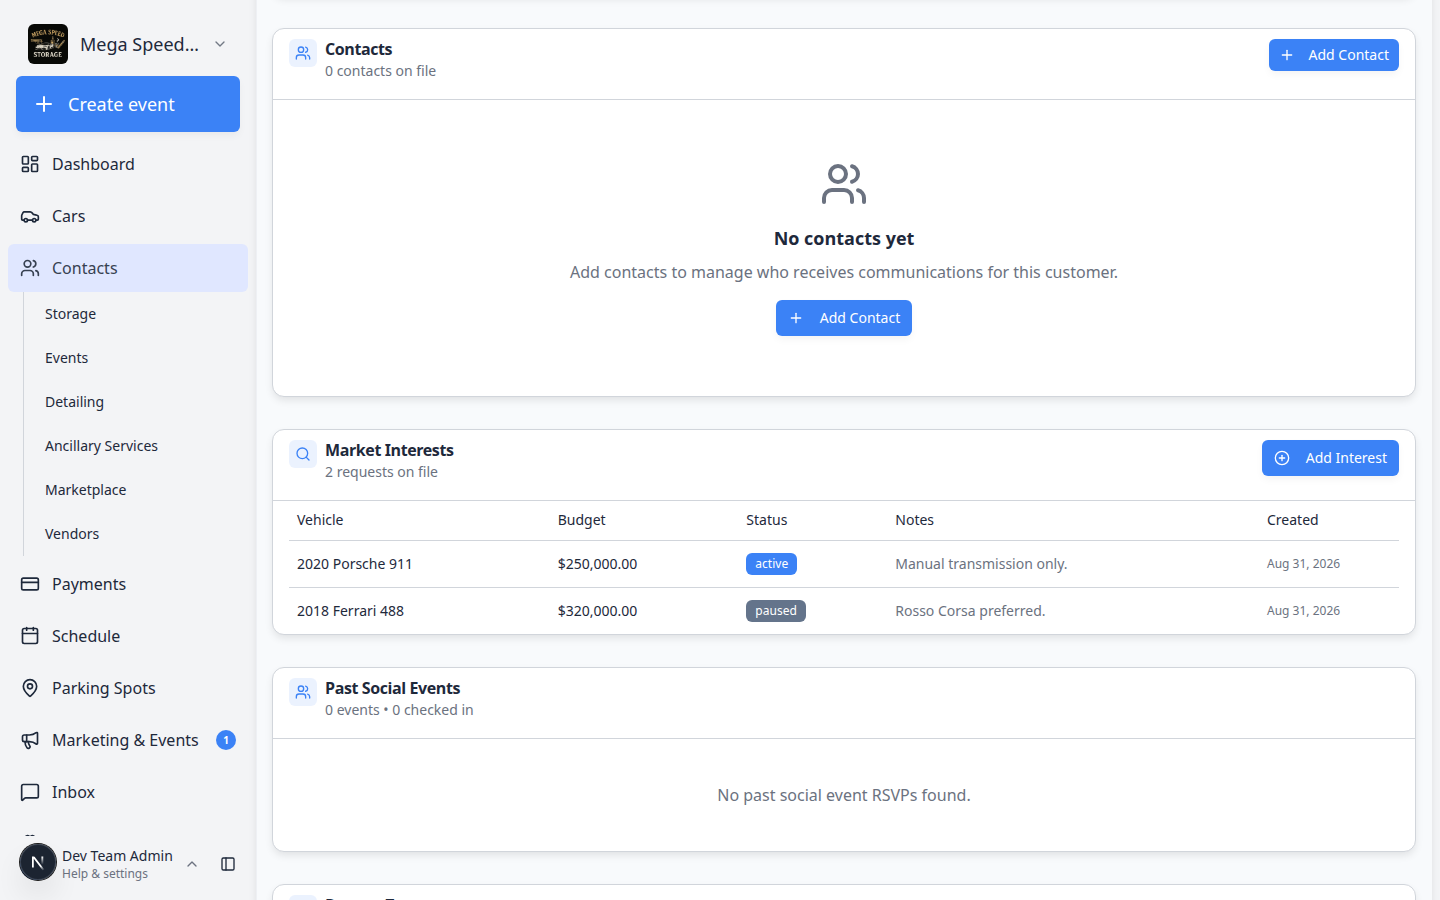Open the Events submenu item
1440x900 pixels.
pyautogui.click(x=66, y=358)
